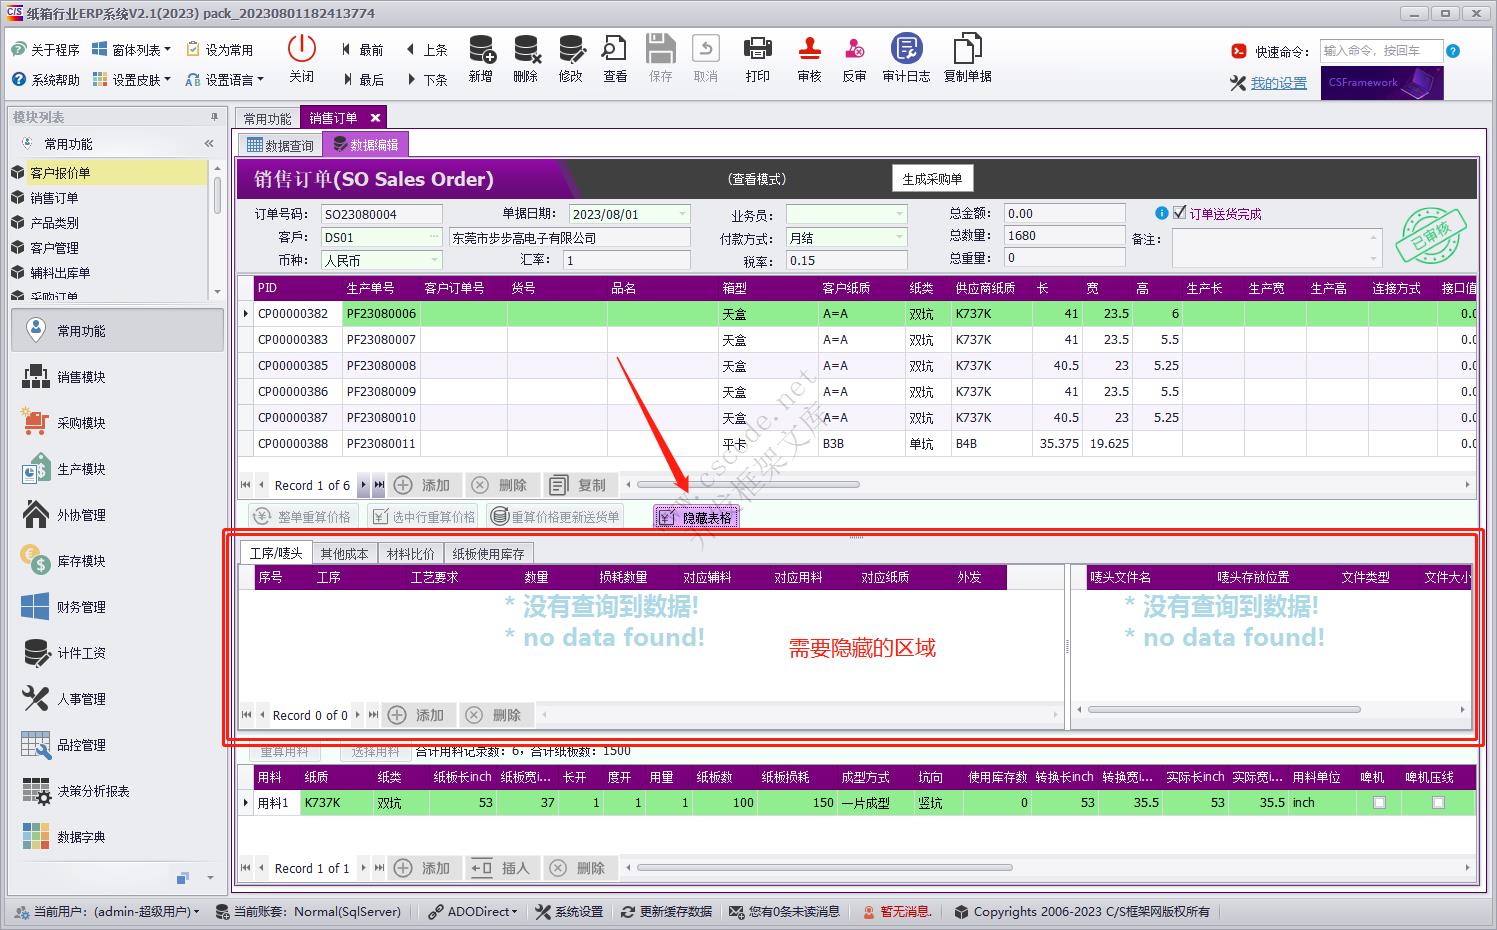Select the 打印 (Print) toolbar icon
This screenshot has width=1497, height=930.
click(757, 58)
